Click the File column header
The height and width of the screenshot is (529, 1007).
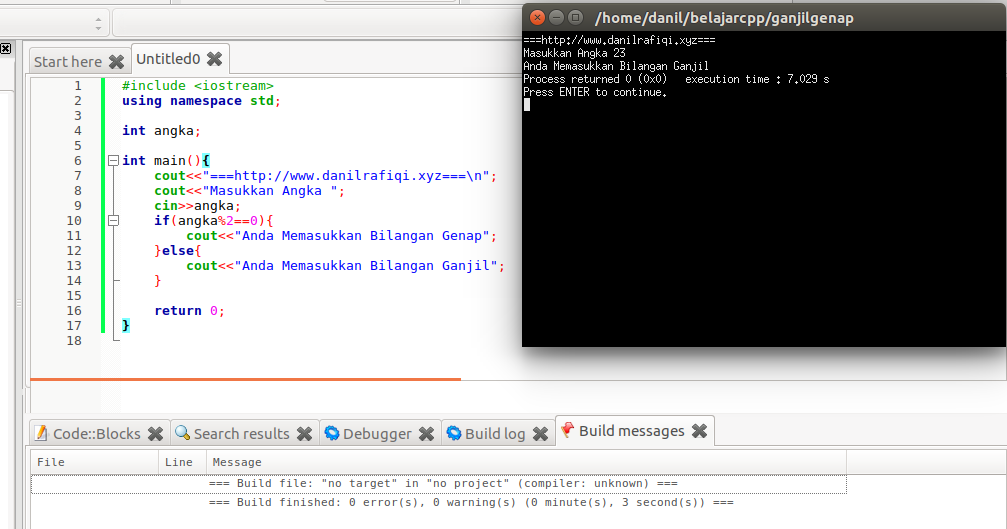pos(94,462)
